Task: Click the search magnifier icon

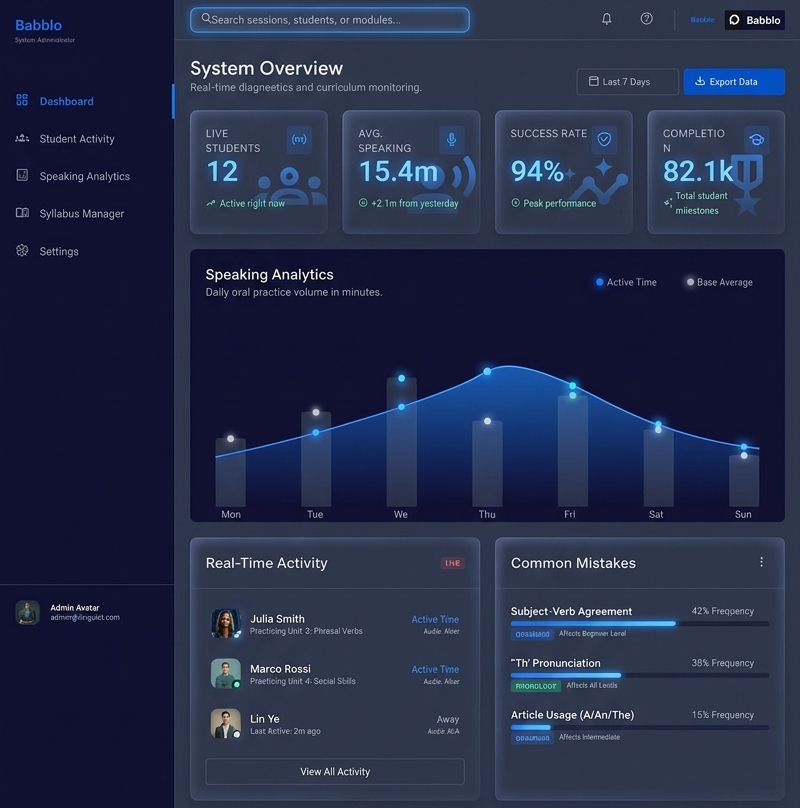Action: pos(206,19)
